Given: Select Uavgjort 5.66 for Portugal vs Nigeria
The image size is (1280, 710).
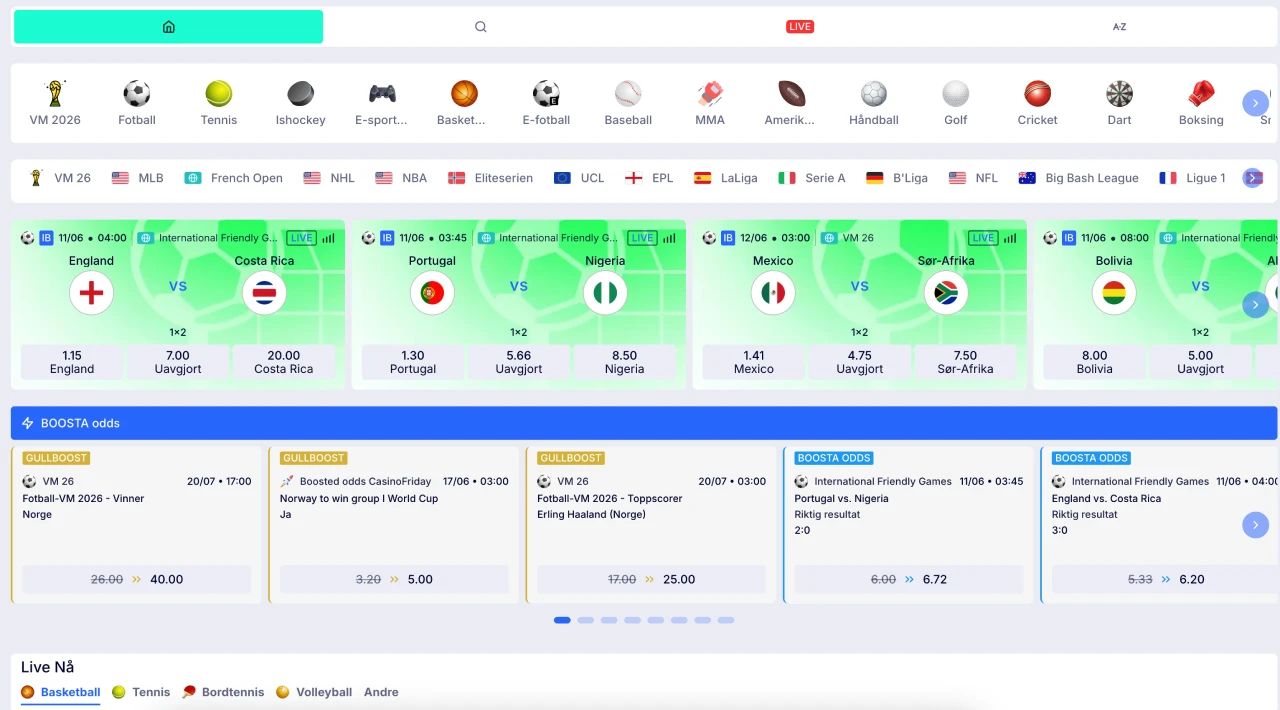Looking at the screenshot, I should [x=519, y=362].
